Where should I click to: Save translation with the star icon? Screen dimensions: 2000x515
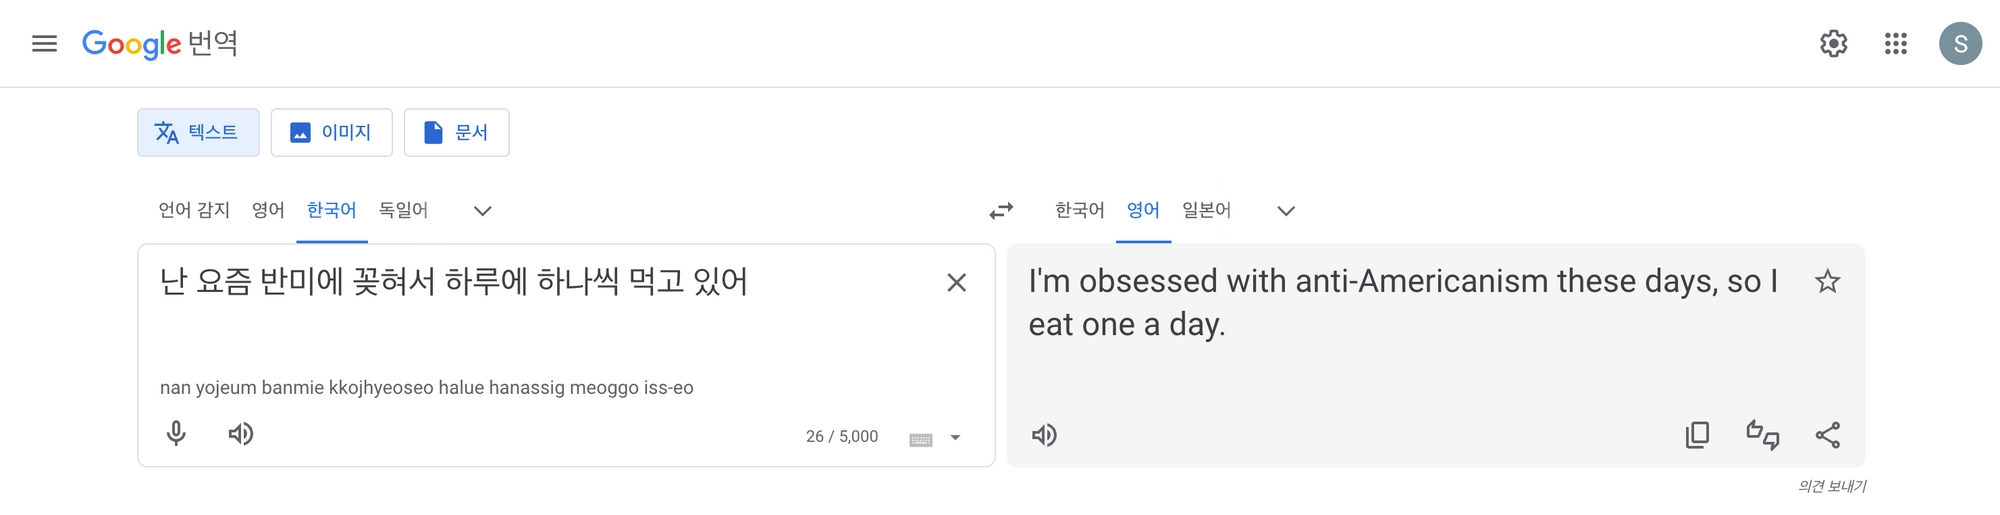pos(1827,282)
